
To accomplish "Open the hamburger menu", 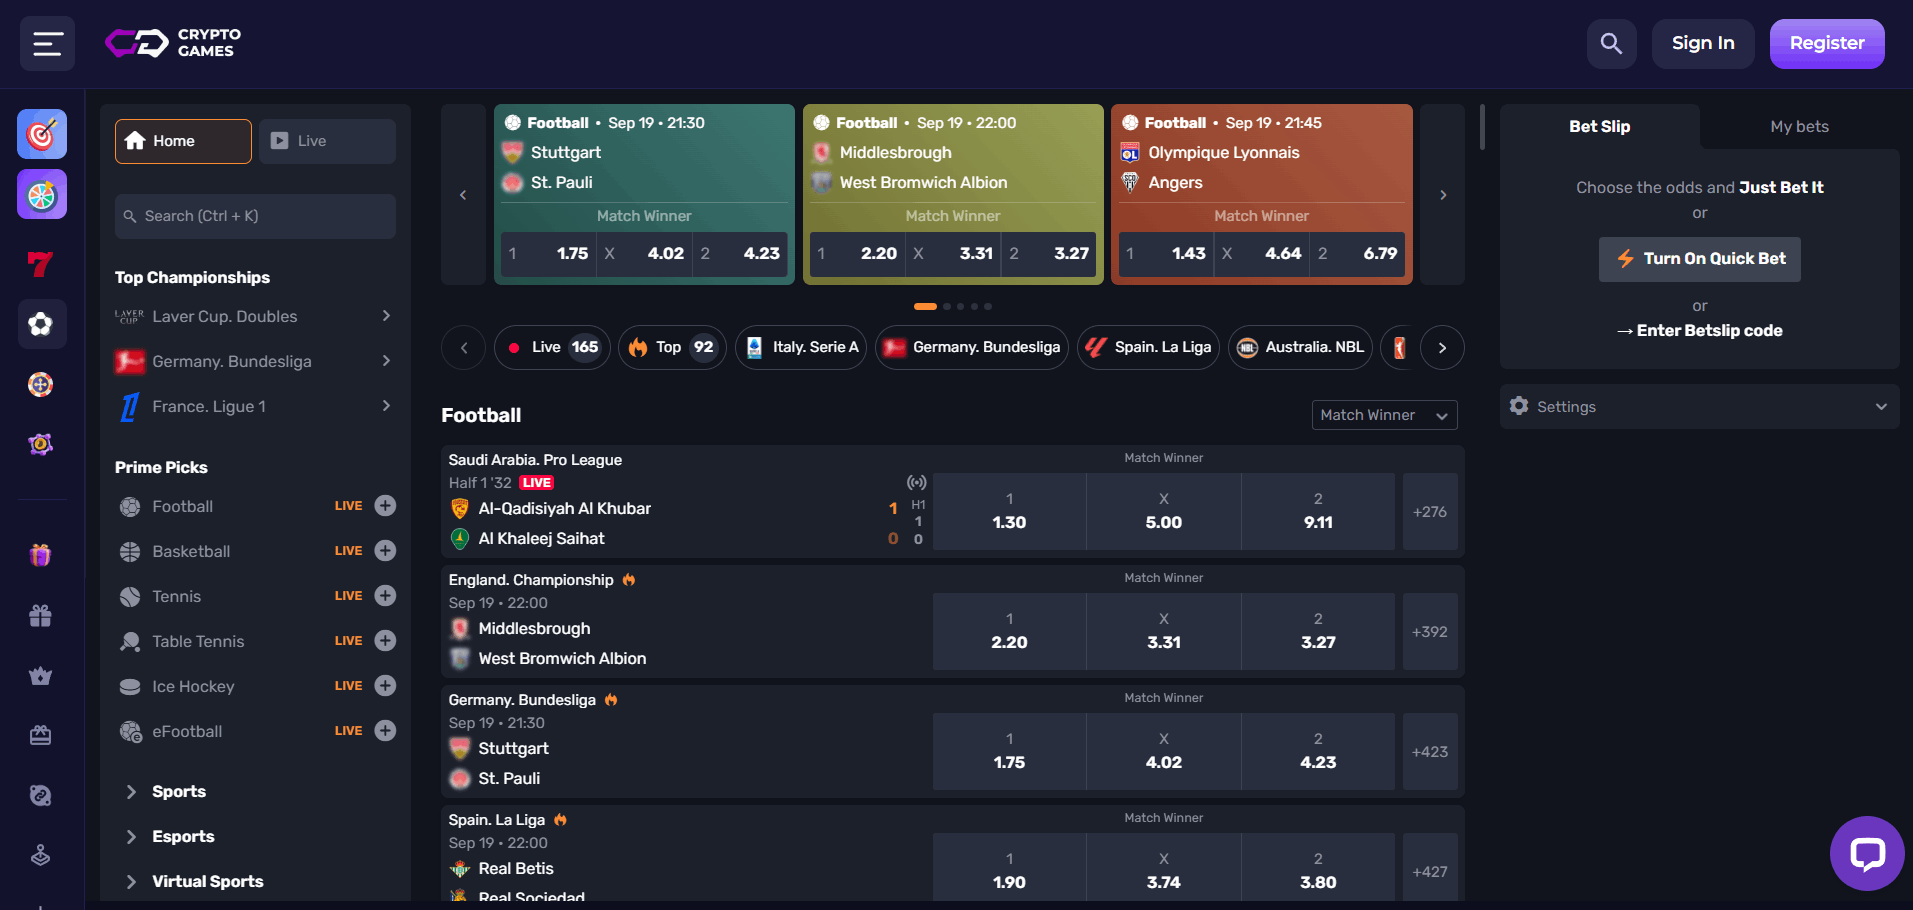I will [x=47, y=43].
